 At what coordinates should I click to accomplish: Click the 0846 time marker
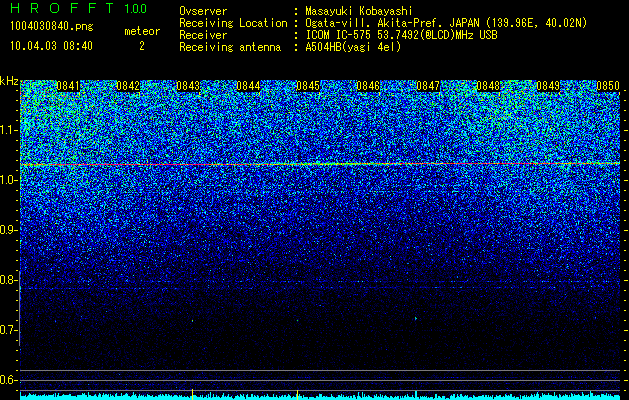point(368,86)
